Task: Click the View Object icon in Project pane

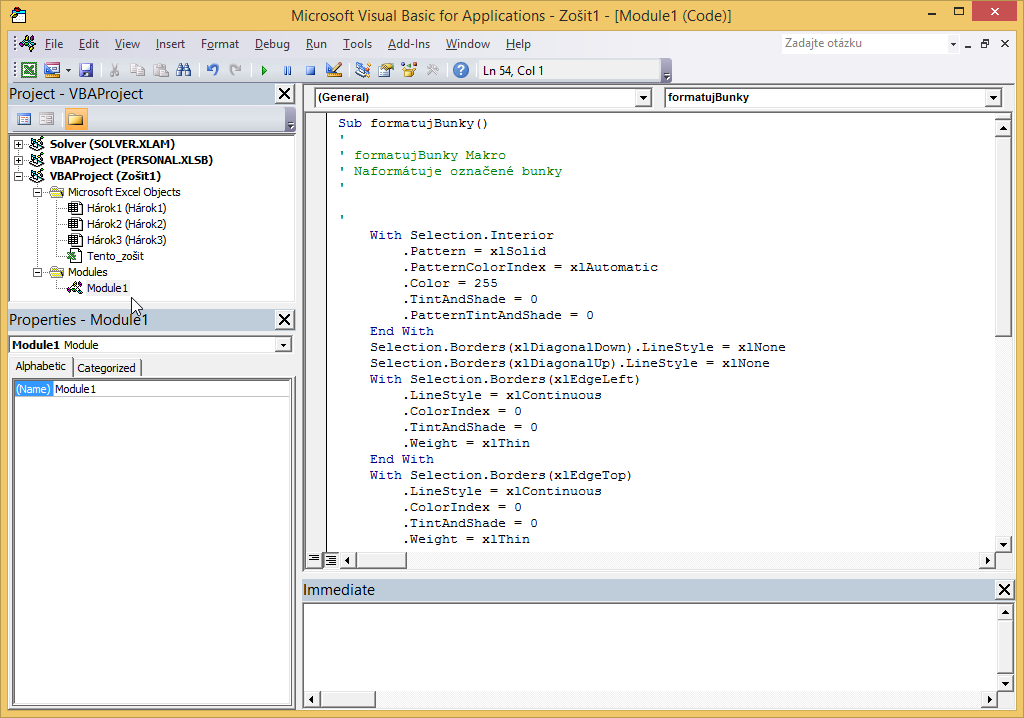Action: point(46,119)
